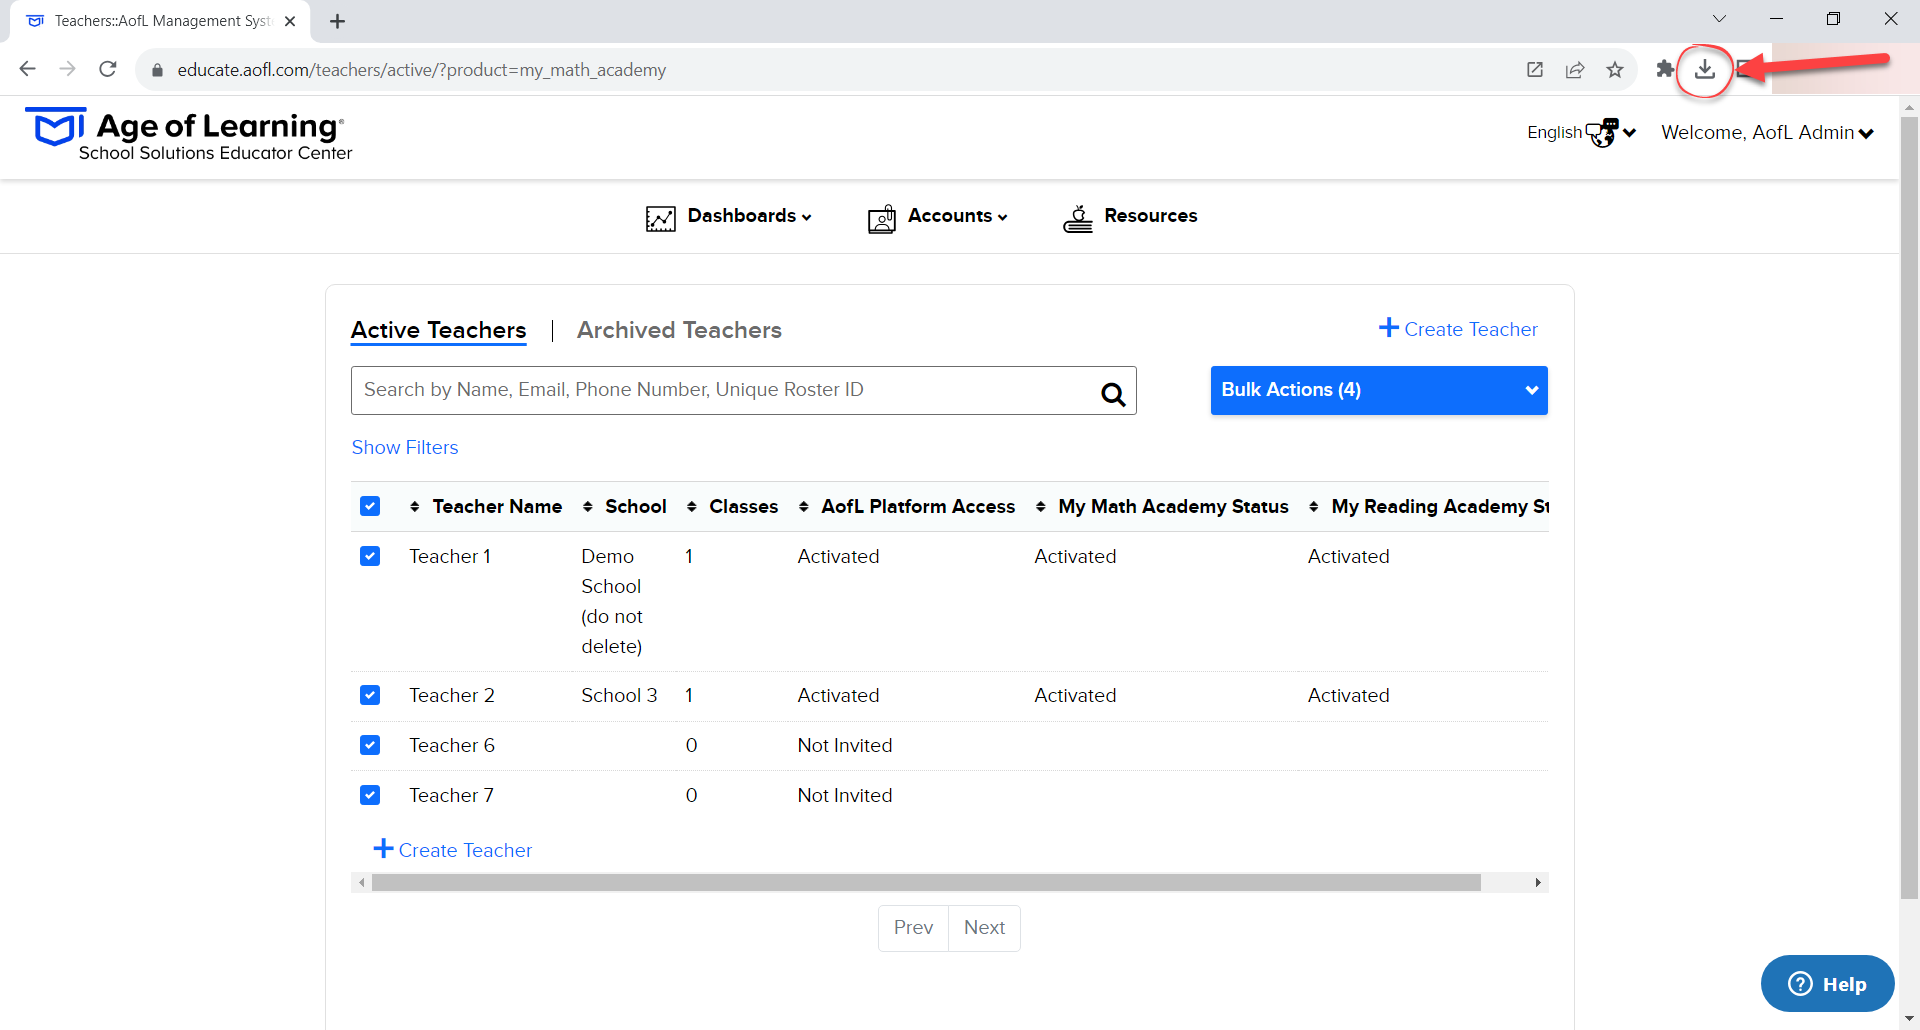Click the horizontal table scrollbar
Screen dimensions: 1920x1030
[926, 882]
